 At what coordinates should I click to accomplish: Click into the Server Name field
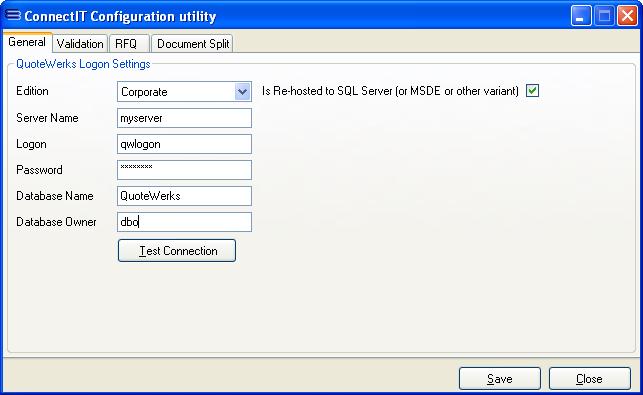pos(184,118)
